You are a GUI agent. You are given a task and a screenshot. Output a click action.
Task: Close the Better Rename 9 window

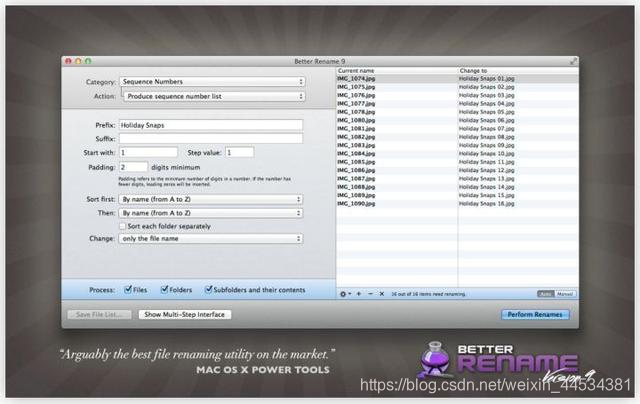[68, 61]
